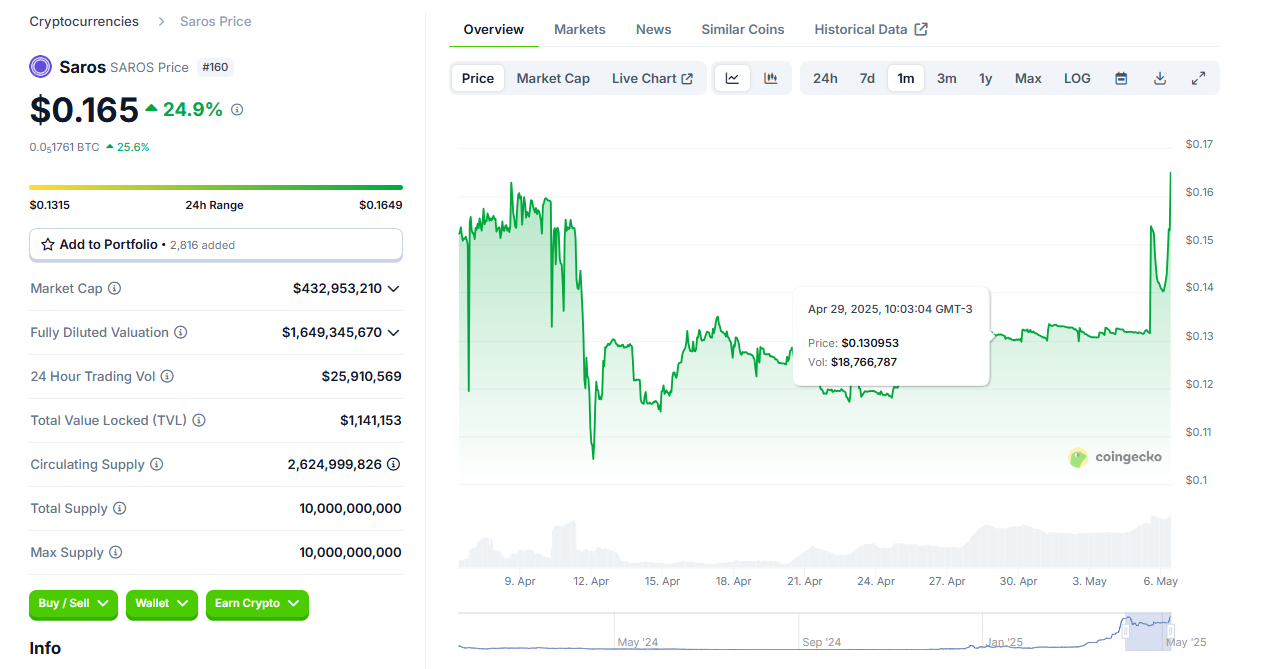
Task: Click the Add to Portfolio button
Action: pyautogui.click(x=216, y=244)
